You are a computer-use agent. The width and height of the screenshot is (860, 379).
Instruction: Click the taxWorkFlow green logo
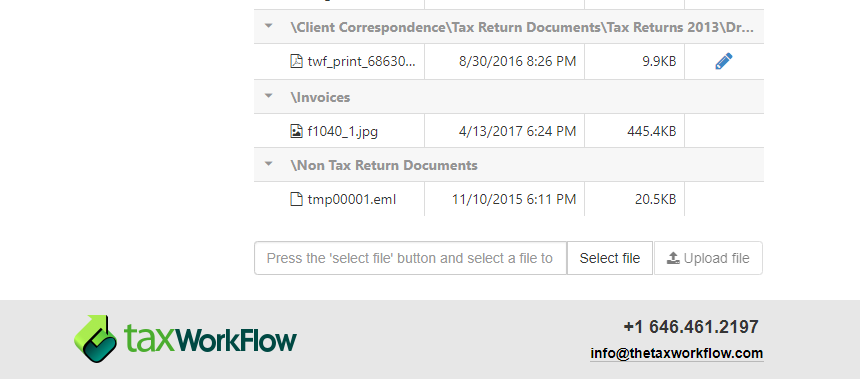point(185,338)
